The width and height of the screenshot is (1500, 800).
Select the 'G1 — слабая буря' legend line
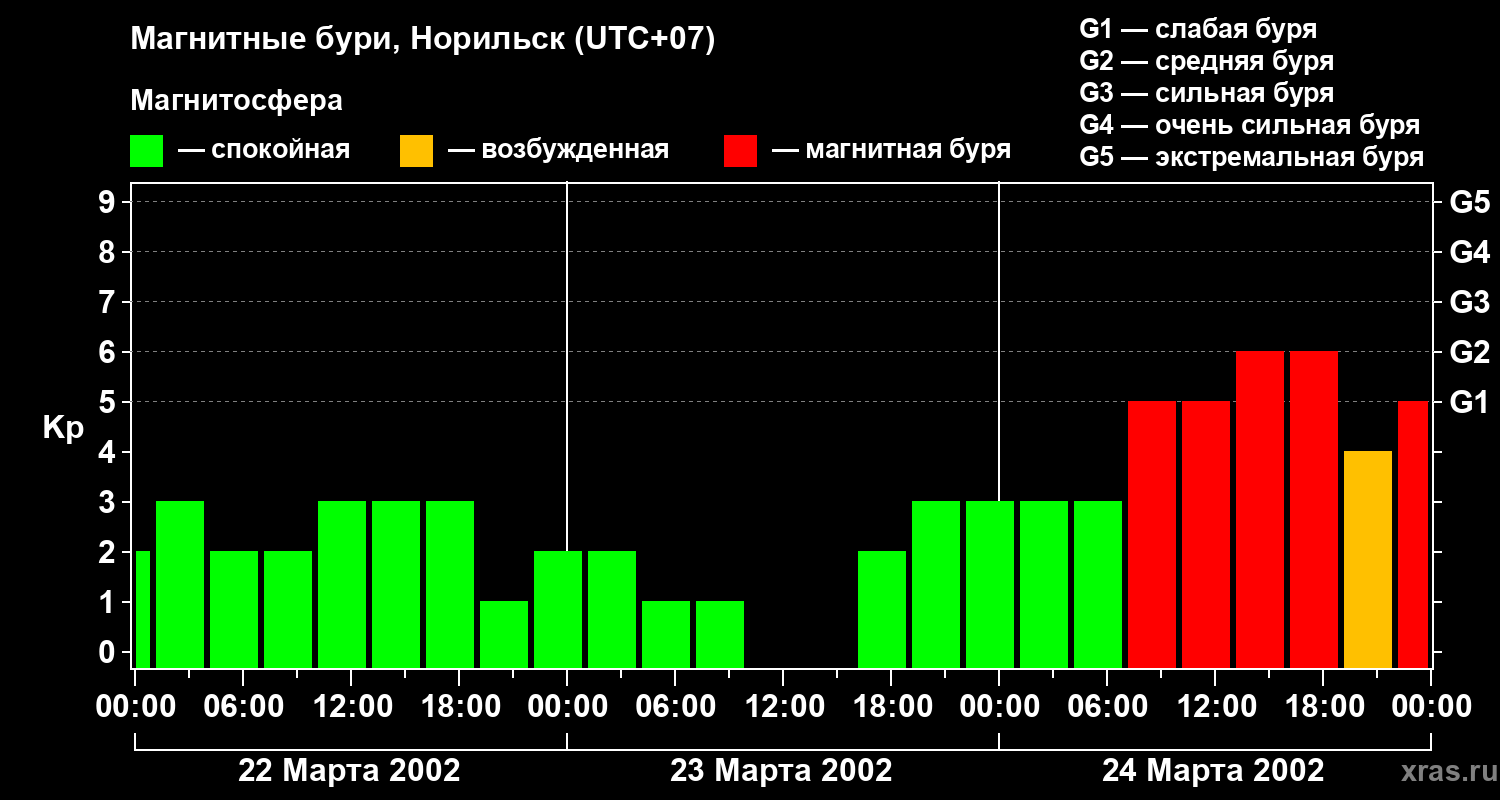point(1198,29)
